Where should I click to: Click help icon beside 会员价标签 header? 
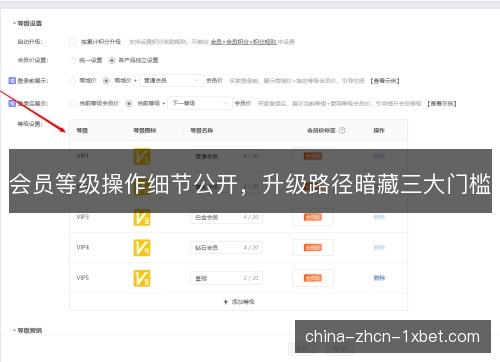(x=342, y=130)
